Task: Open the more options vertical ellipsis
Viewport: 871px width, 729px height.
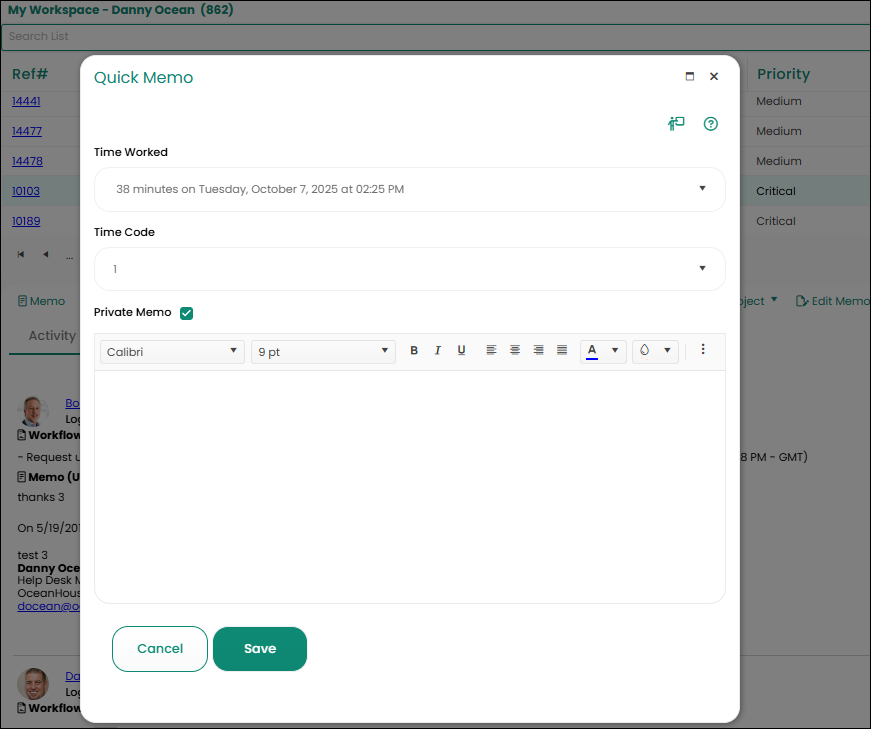Action: (703, 350)
